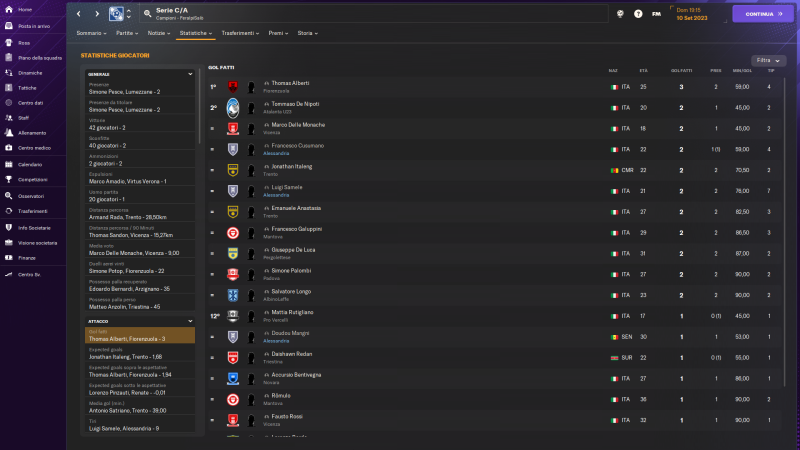The height and width of the screenshot is (450, 800).
Task: Open Centro medico from the sidebar
Action: pyautogui.click(x=8, y=147)
